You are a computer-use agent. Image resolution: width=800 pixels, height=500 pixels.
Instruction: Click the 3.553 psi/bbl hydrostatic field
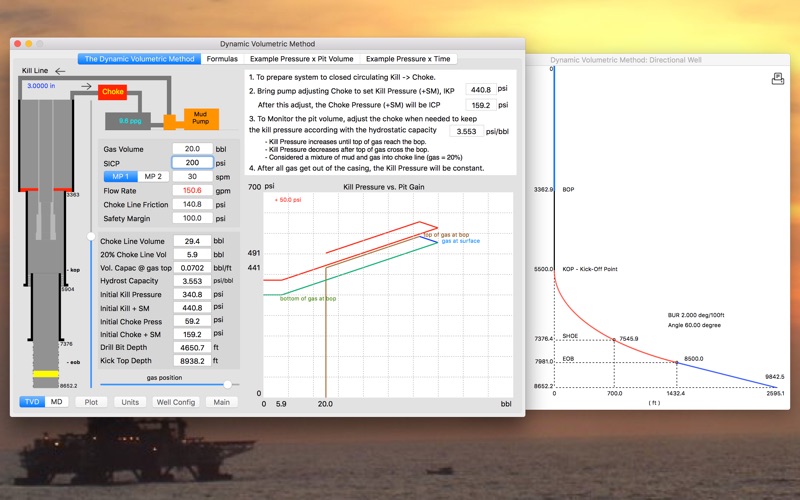[466, 131]
